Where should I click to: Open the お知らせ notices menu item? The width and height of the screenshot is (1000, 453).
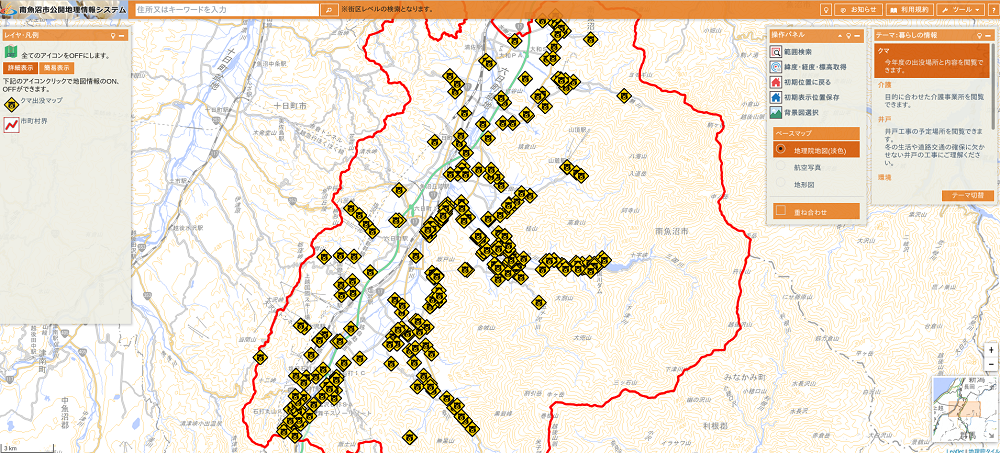859,9
